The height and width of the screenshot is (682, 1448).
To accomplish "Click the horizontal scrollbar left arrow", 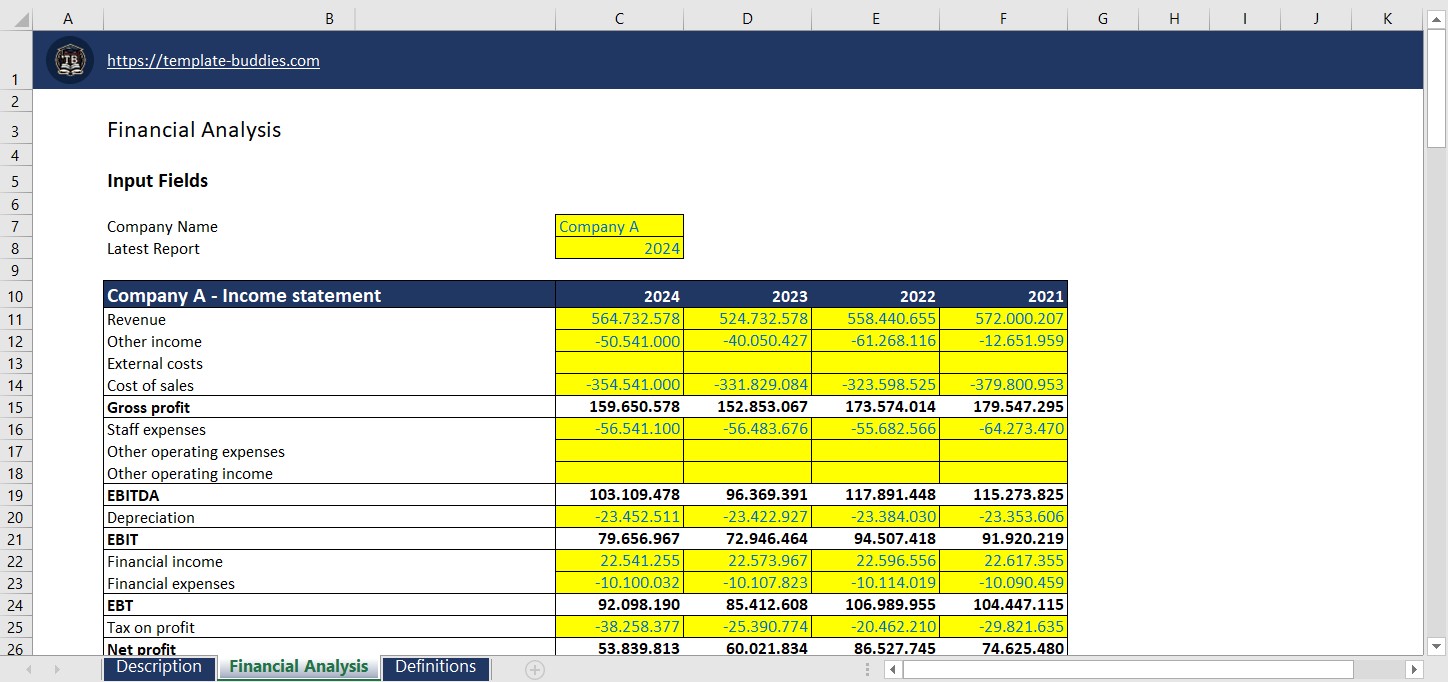I will [893, 669].
